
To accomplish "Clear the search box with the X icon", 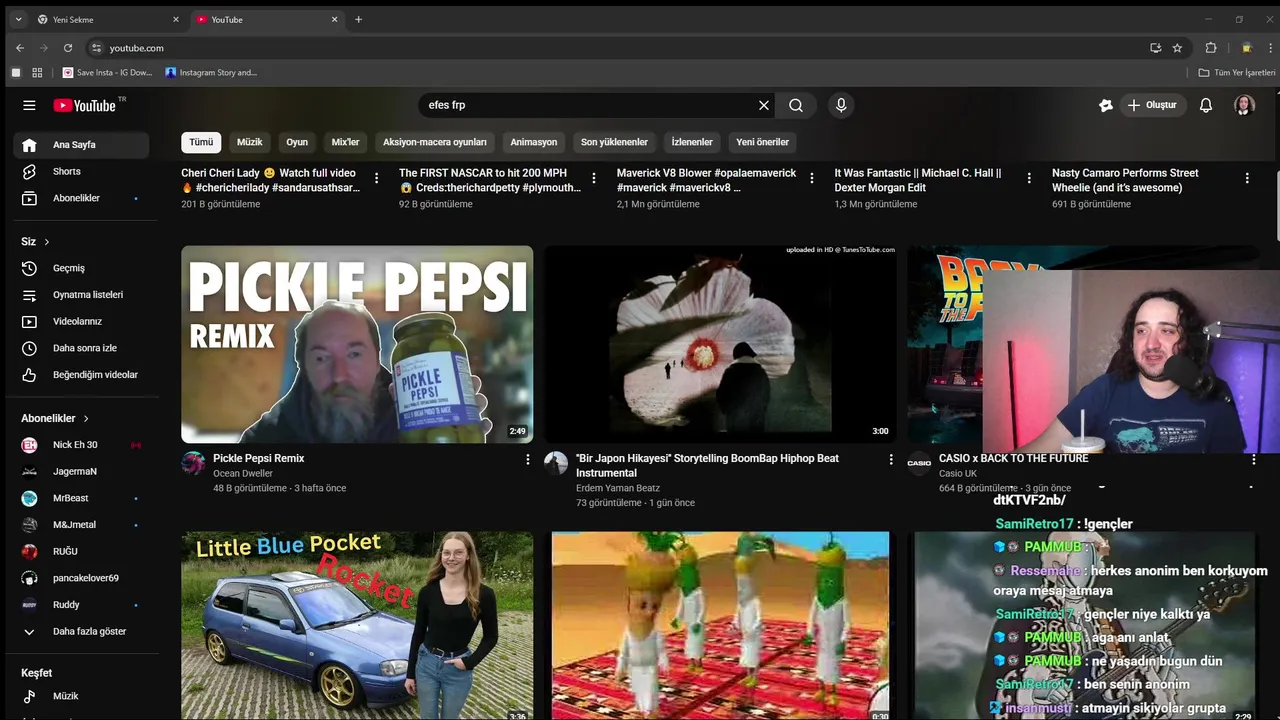I will click(764, 105).
